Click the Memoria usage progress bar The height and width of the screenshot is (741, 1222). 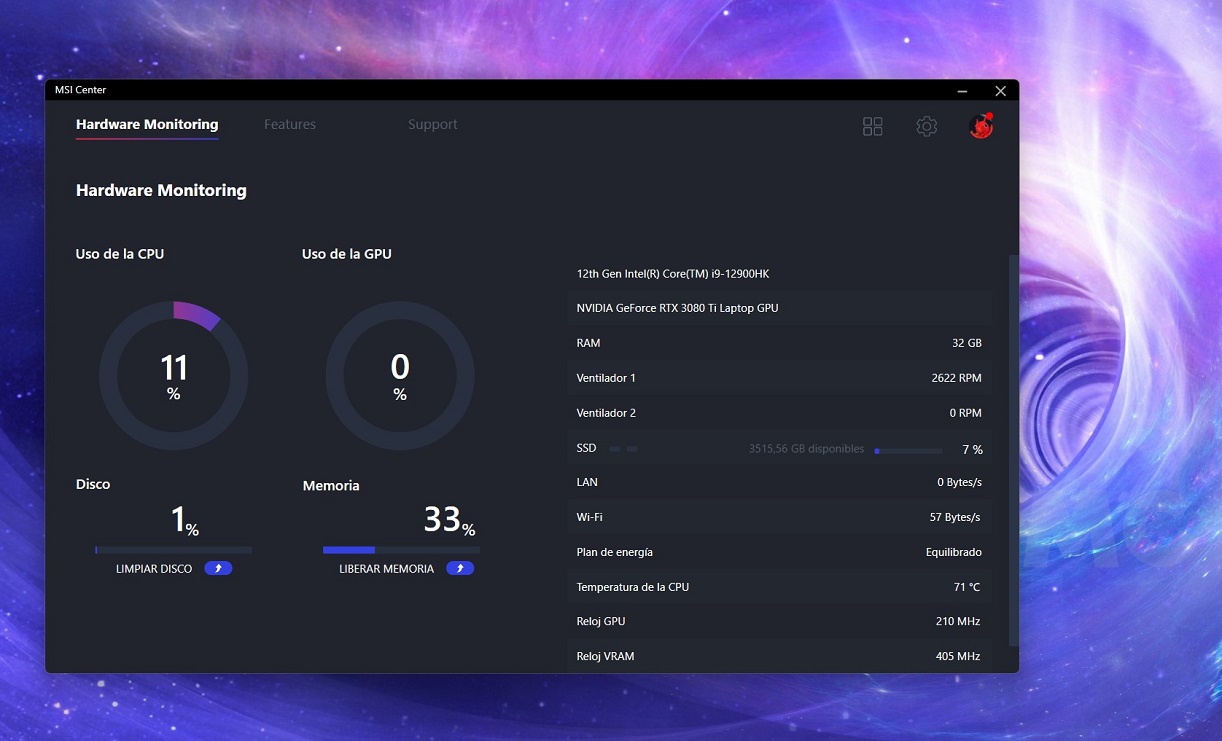pos(401,550)
